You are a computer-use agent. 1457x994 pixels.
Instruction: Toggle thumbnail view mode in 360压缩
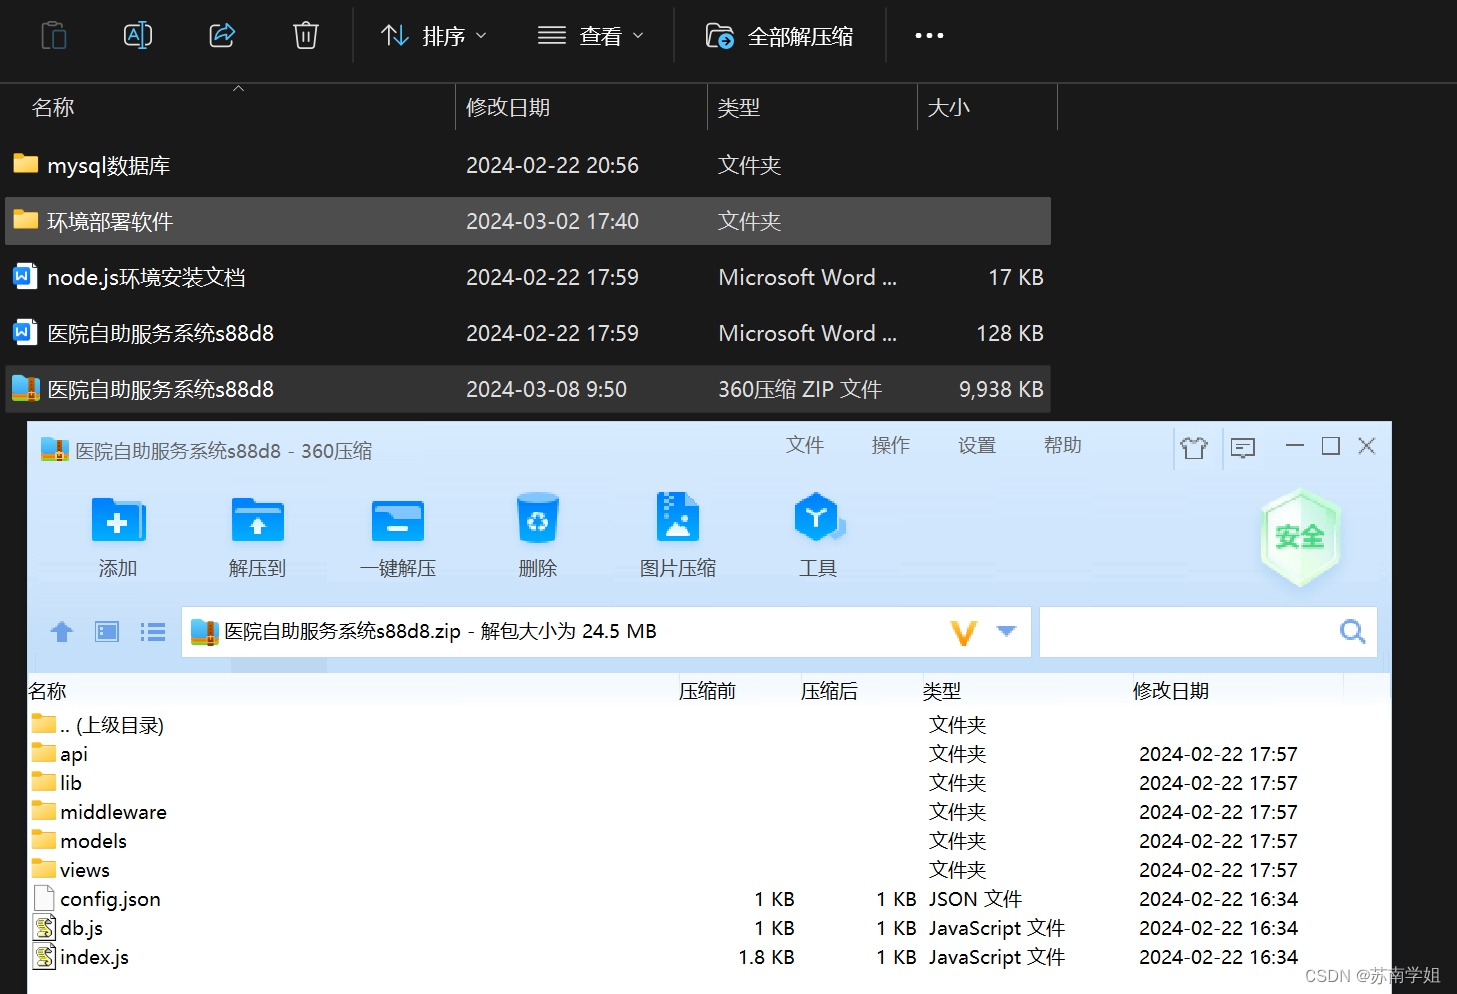coord(106,632)
